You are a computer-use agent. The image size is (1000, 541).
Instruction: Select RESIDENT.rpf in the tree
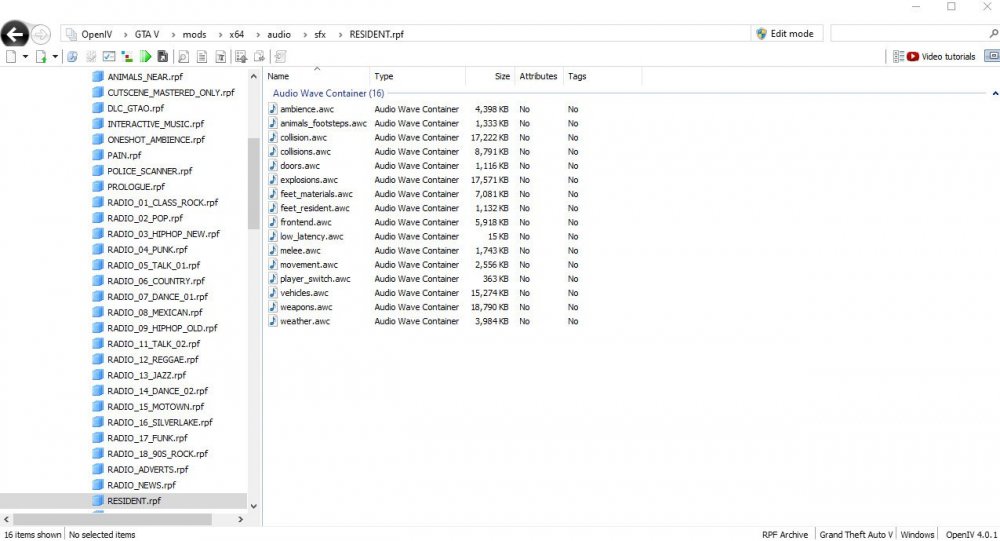pos(134,501)
